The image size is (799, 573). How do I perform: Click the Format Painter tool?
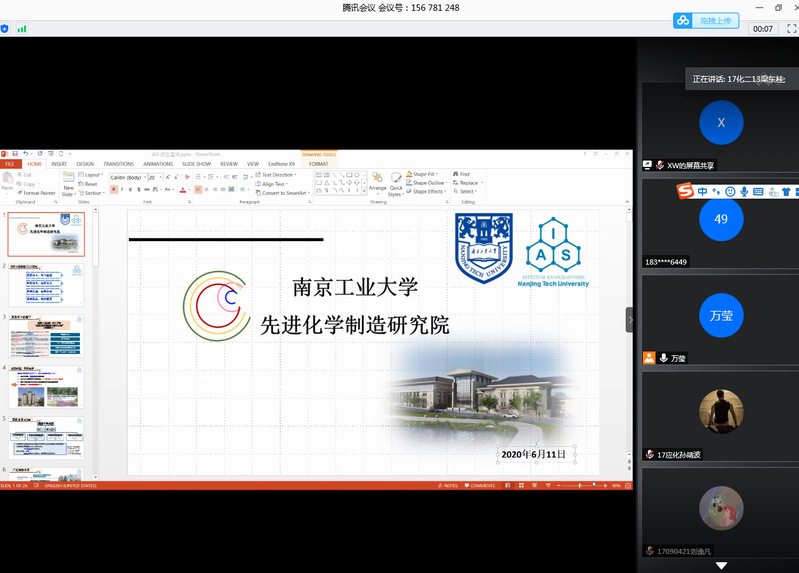tap(36, 193)
